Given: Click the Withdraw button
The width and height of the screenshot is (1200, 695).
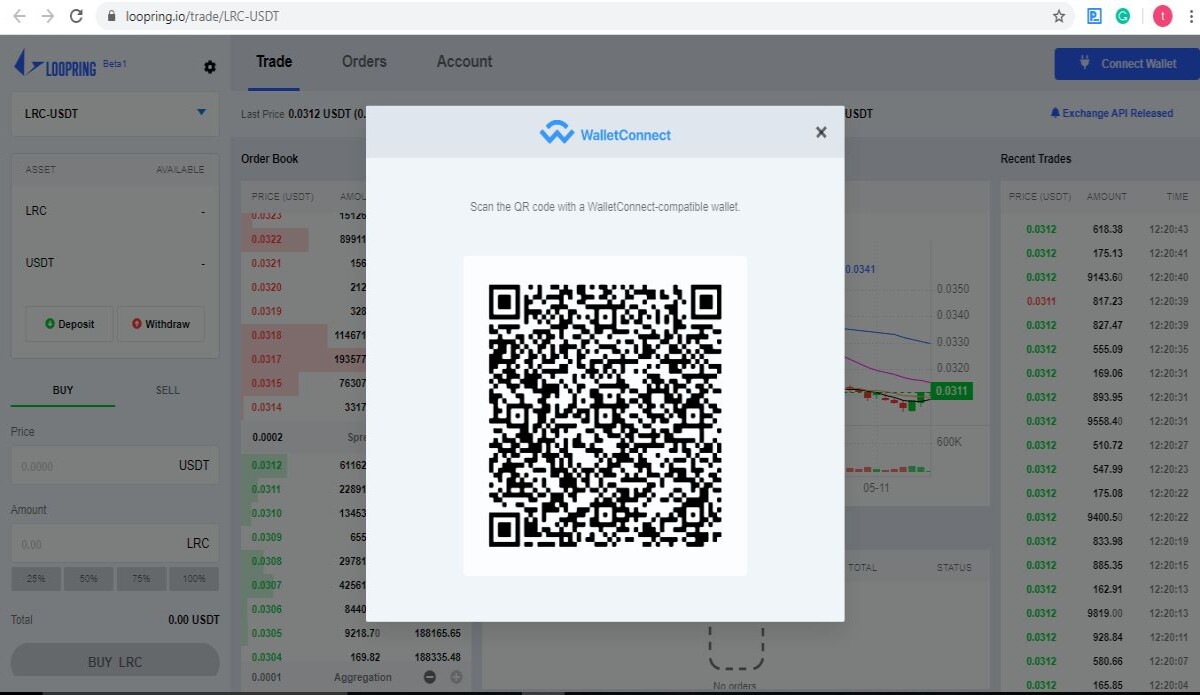Looking at the screenshot, I should point(161,324).
